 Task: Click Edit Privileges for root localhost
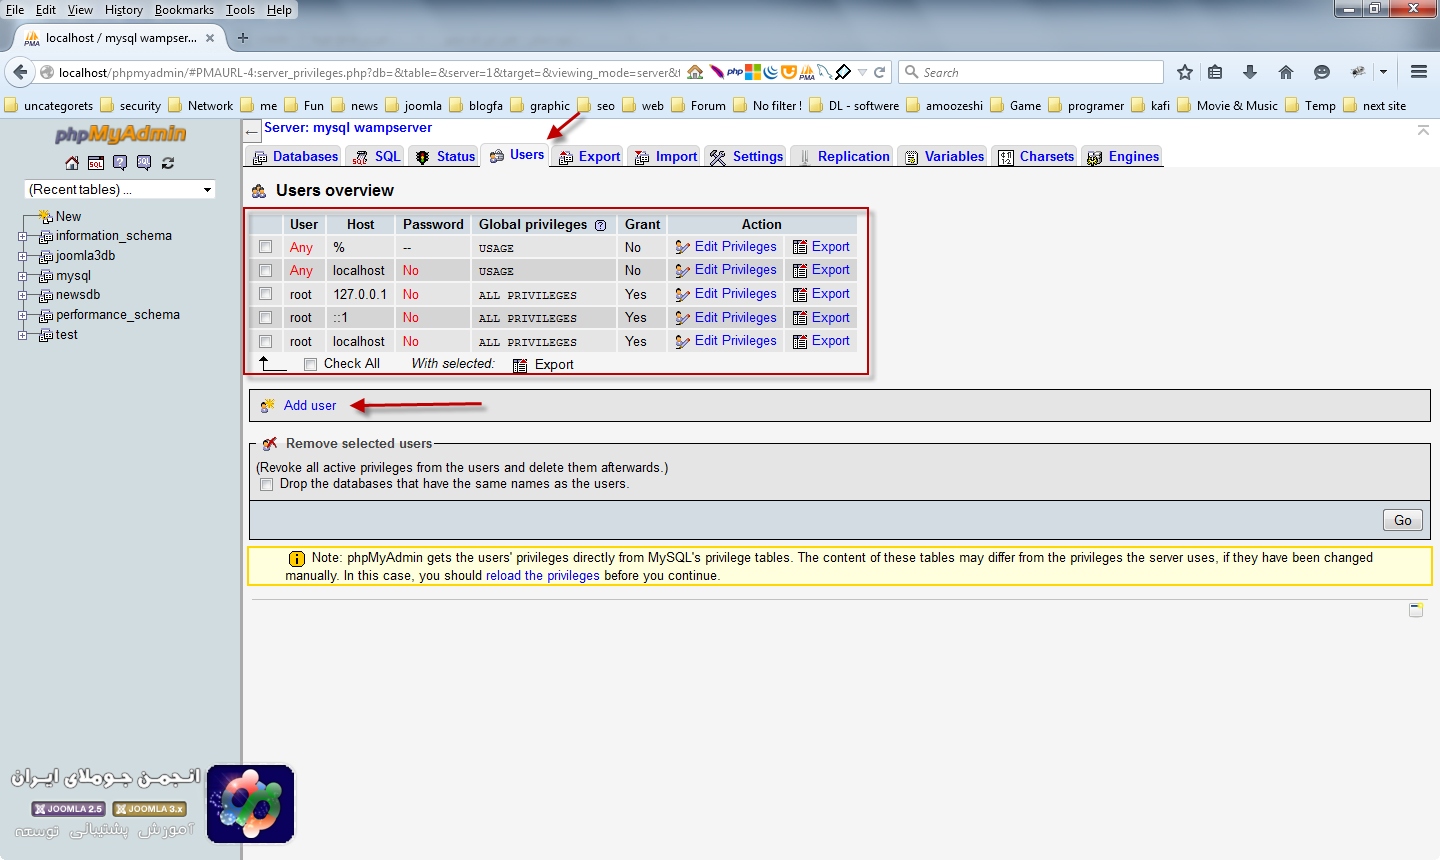coord(735,341)
